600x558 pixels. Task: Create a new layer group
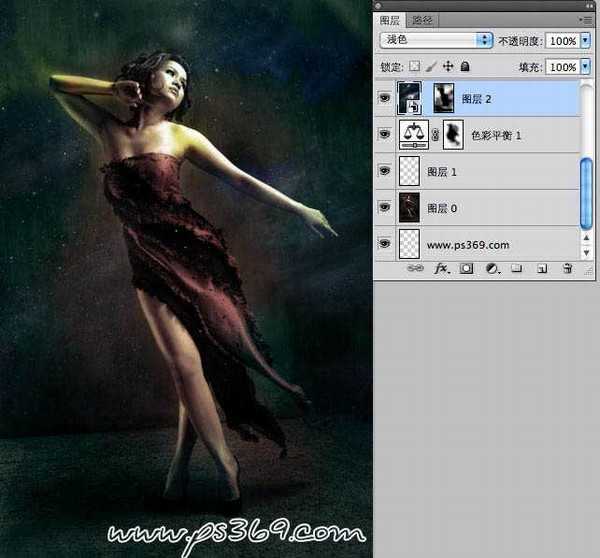517,268
